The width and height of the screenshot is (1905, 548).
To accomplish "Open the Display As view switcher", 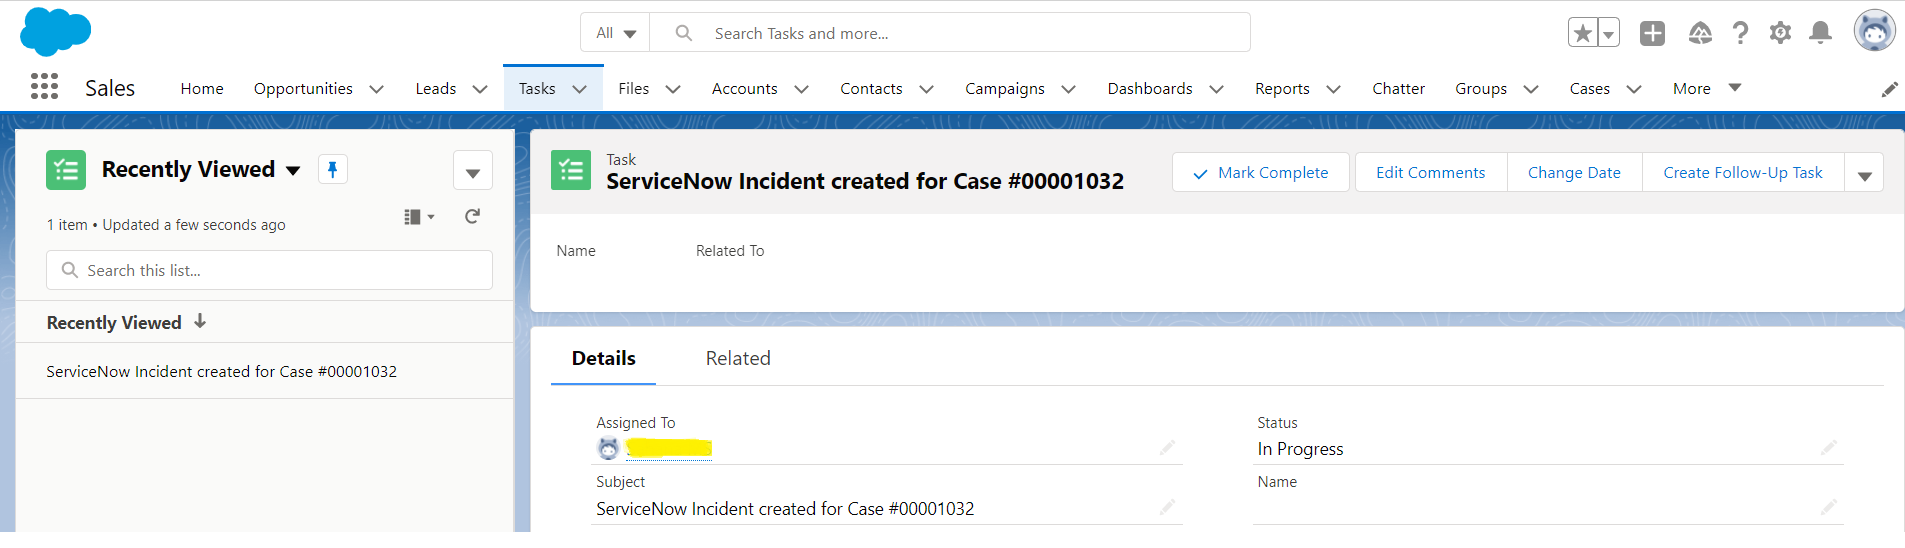I will 418,217.
